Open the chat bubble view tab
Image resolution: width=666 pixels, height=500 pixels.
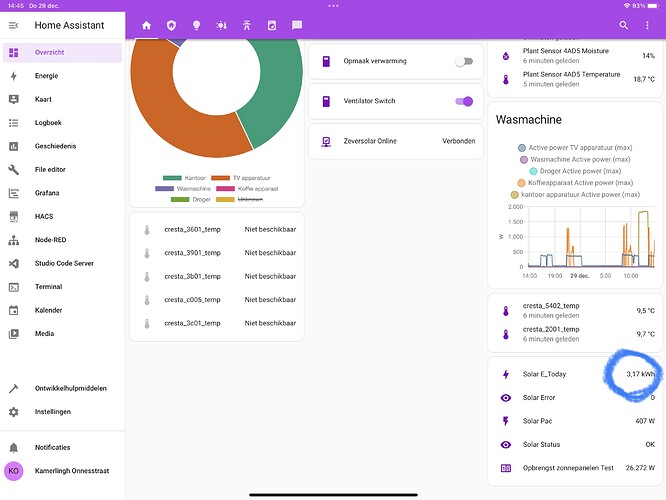pos(297,25)
